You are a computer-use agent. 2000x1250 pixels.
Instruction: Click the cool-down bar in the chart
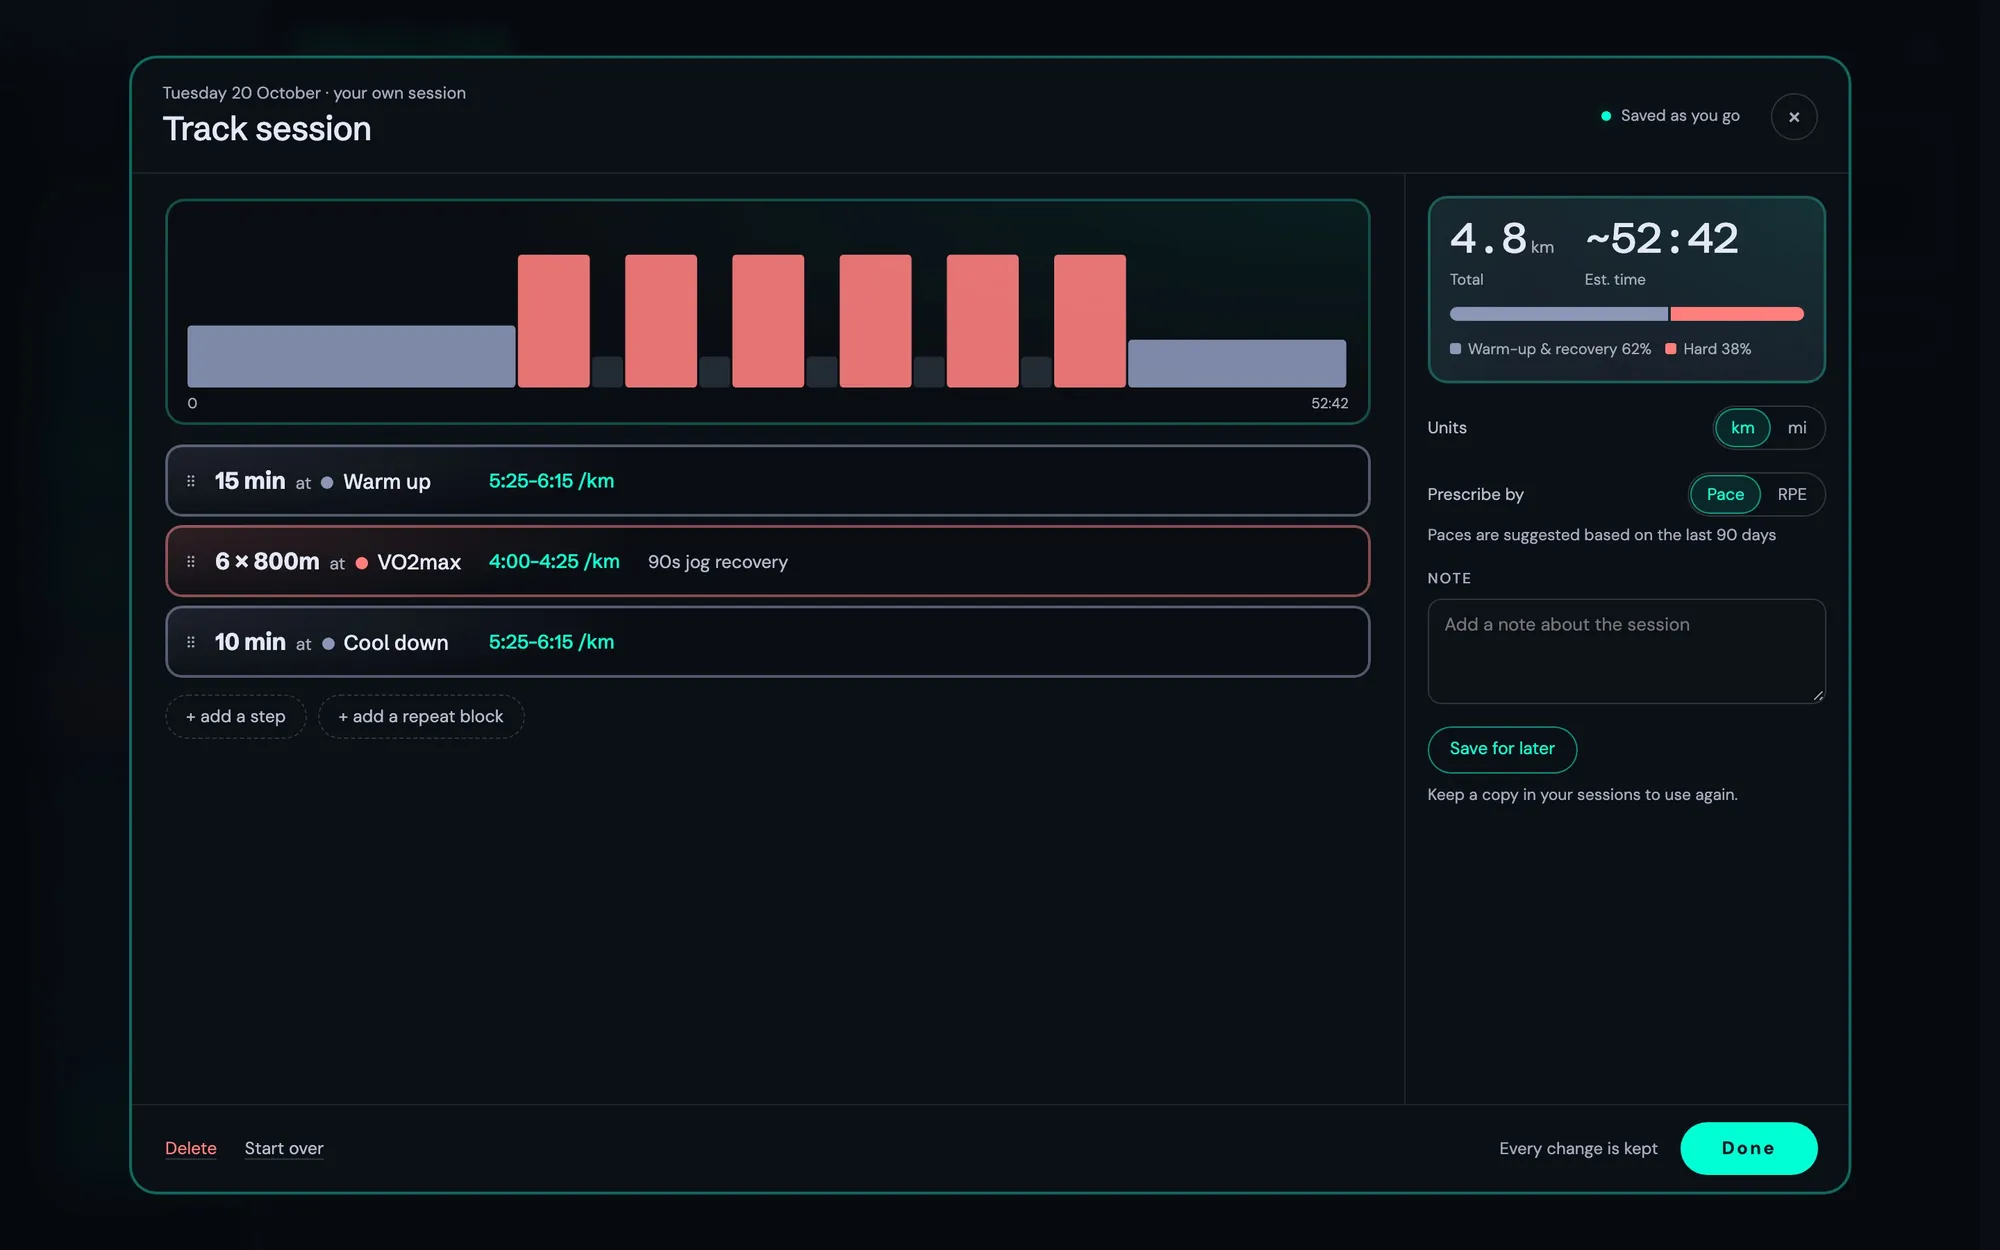[1237, 363]
